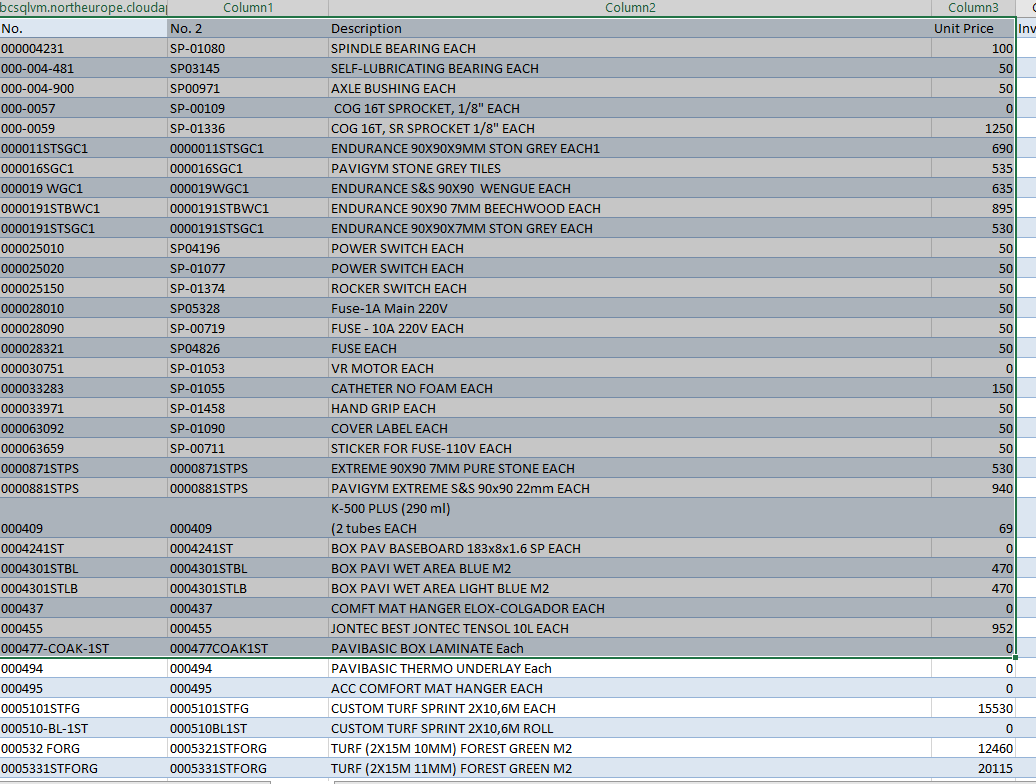
Task: Select cell SP-00719
Action: click(248, 328)
